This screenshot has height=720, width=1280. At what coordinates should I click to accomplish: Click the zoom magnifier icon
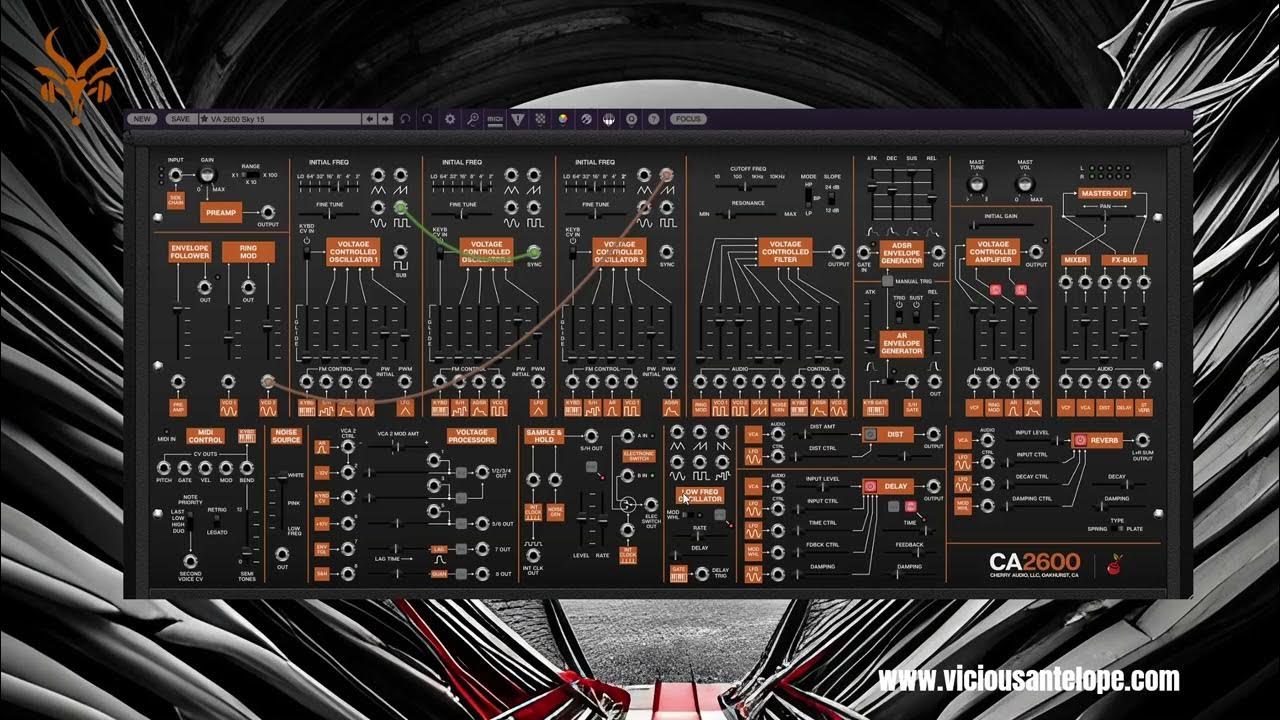click(x=473, y=119)
